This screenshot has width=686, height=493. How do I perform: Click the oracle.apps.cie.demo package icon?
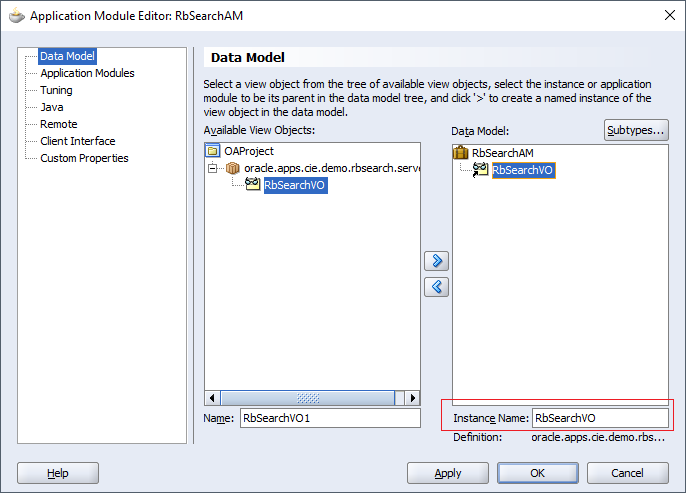click(x=232, y=168)
